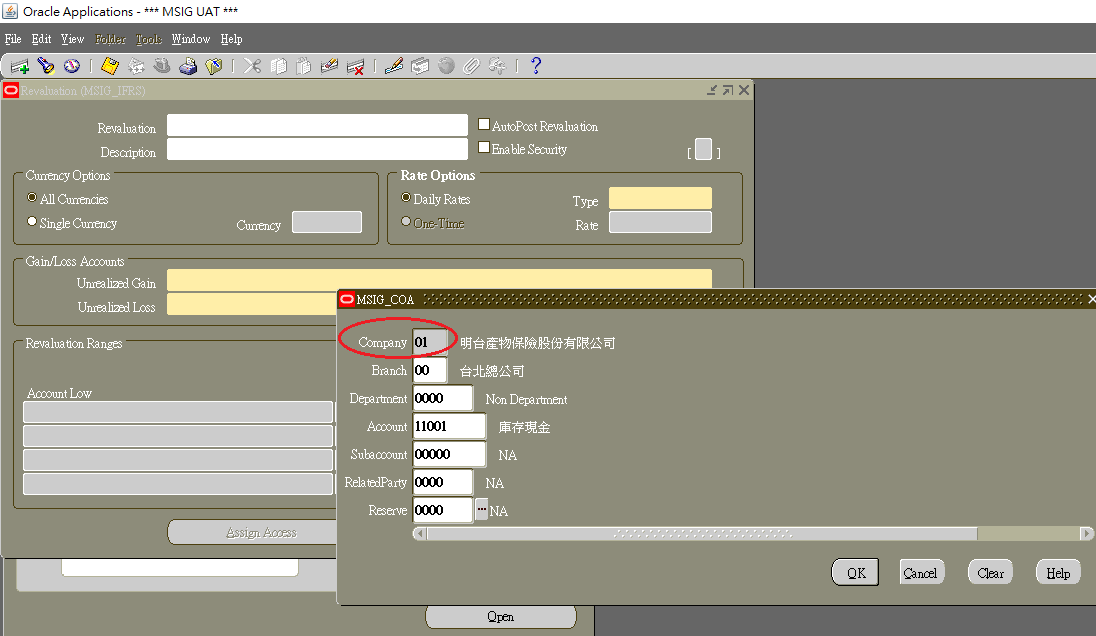Open list of values button beside Reserve
Viewport: 1096px width, 636px height.
[482, 509]
